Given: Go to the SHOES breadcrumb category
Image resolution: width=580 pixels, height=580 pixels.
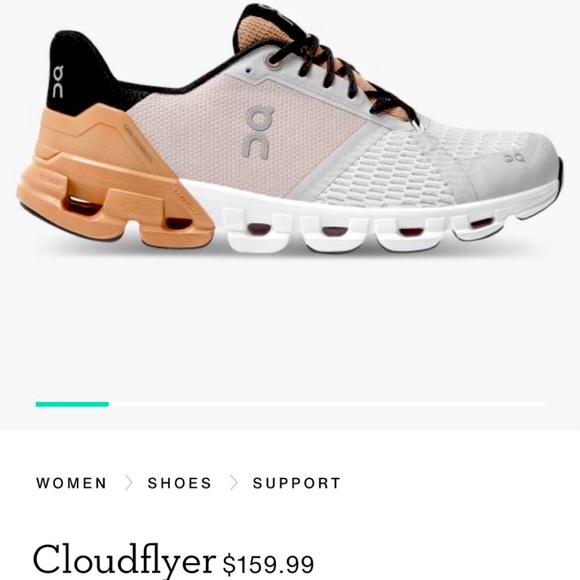Looking at the screenshot, I should click(x=179, y=483).
